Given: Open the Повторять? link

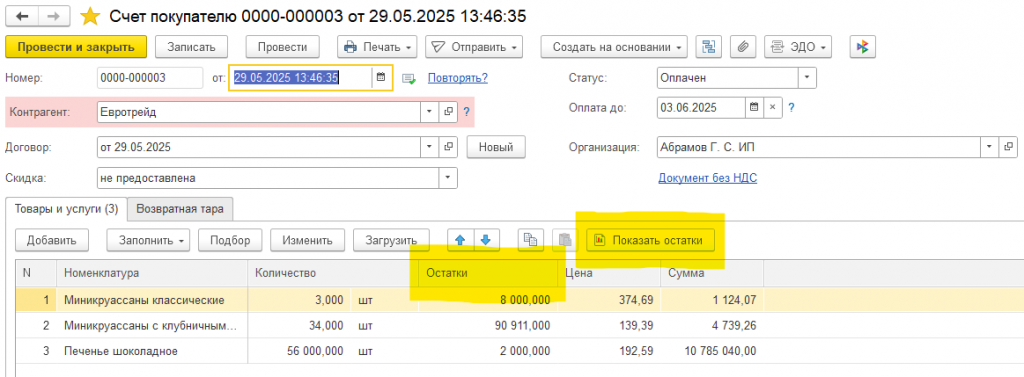Looking at the screenshot, I should coord(458,78).
